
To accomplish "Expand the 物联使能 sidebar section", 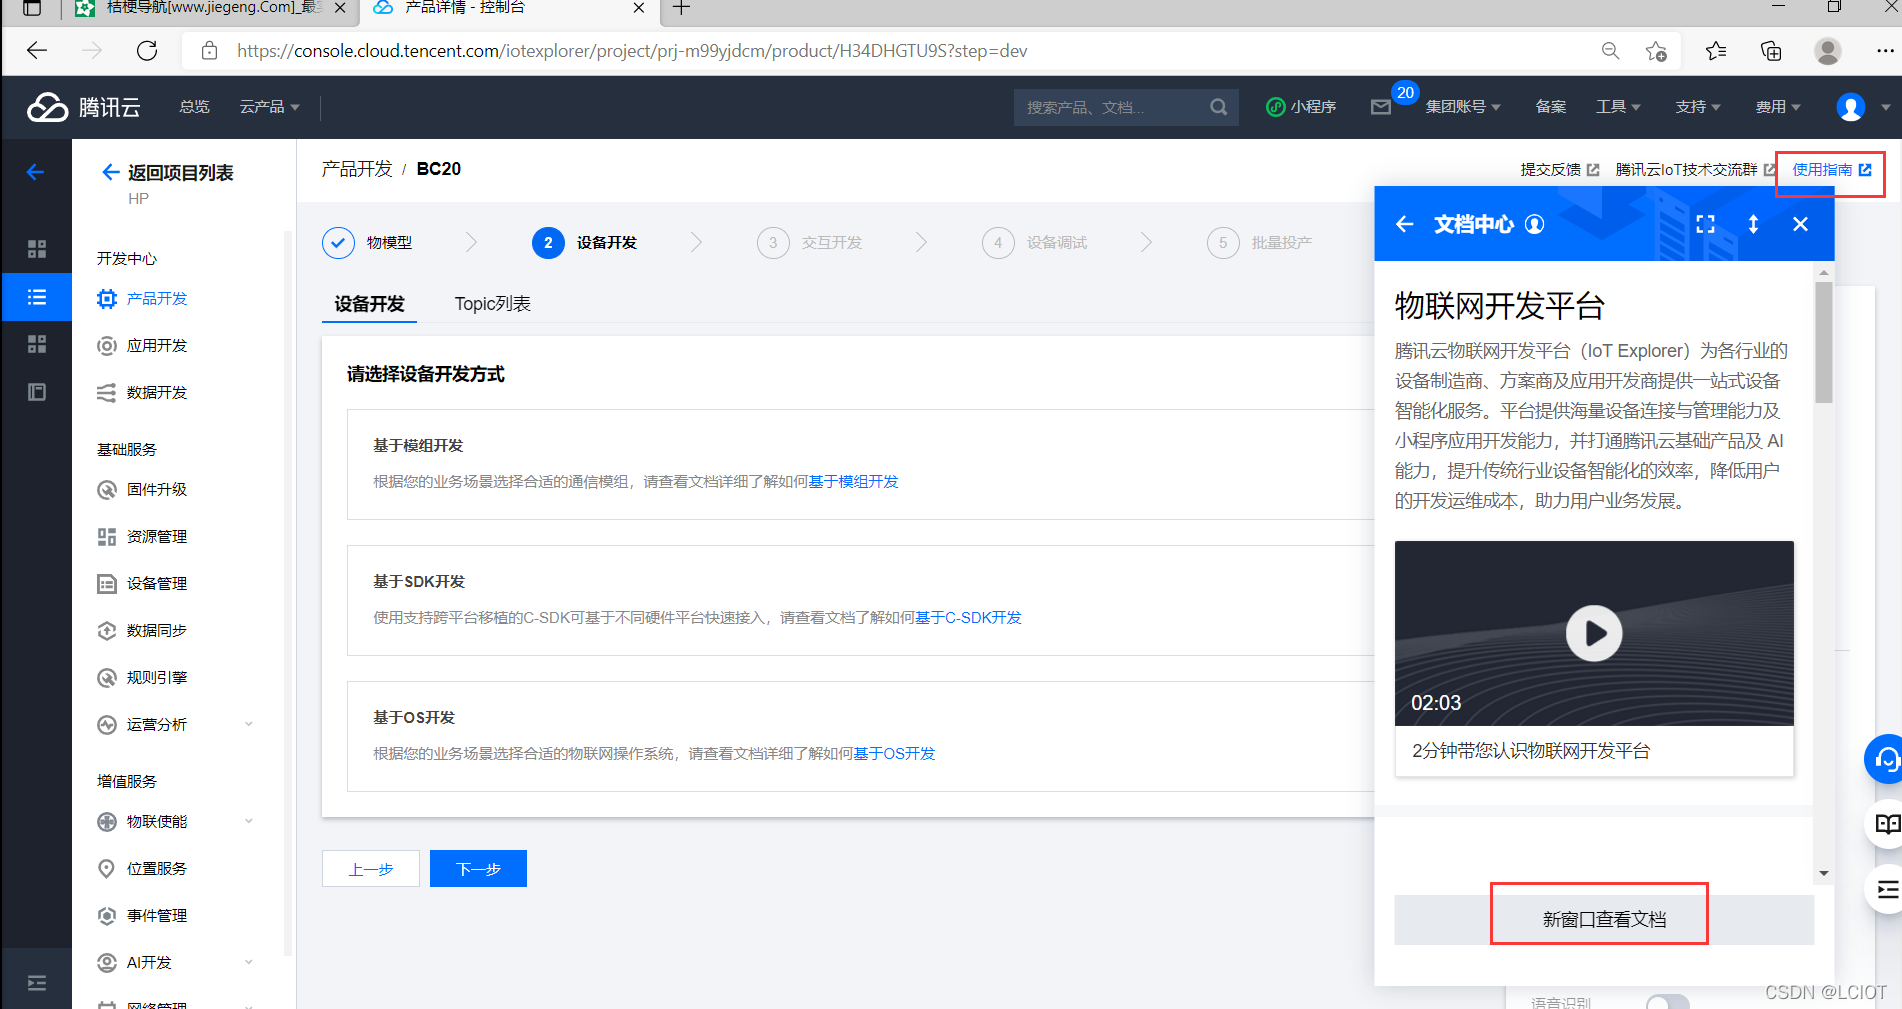I will 159,821.
